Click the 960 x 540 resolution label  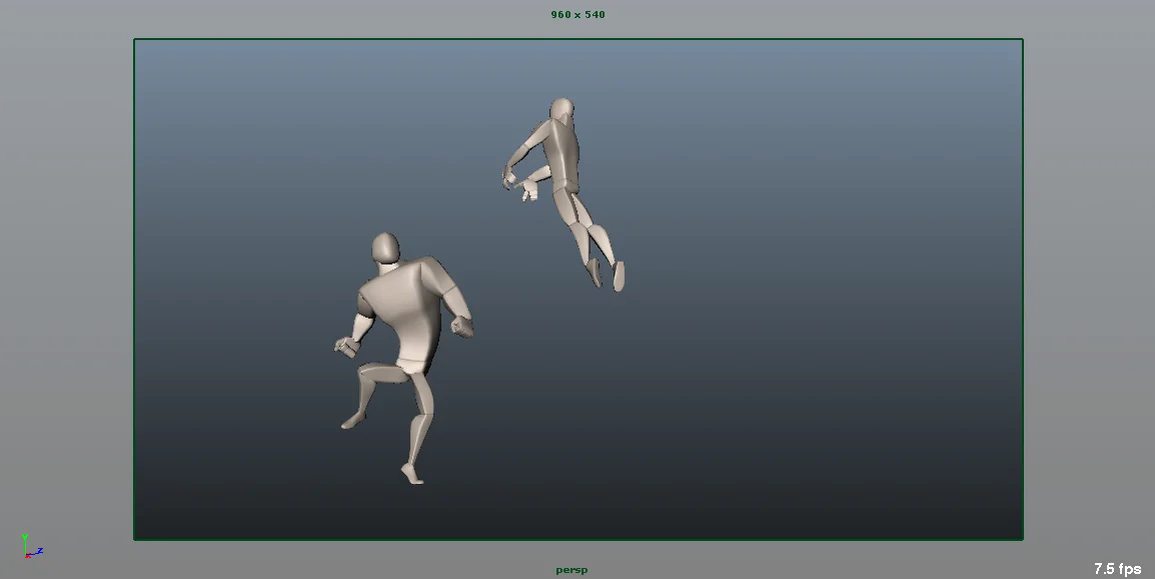tap(577, 15)
